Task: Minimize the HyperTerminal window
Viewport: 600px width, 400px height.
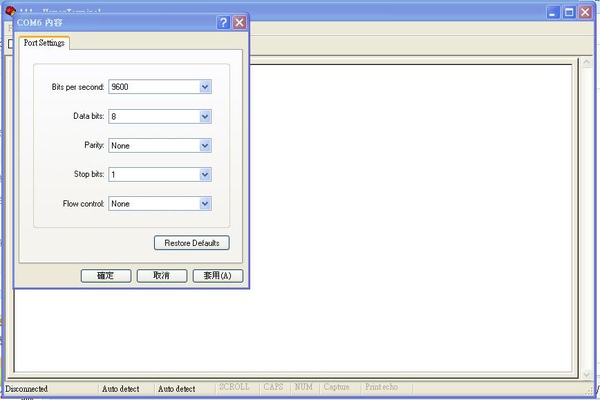Action: (x=553, y=13)
